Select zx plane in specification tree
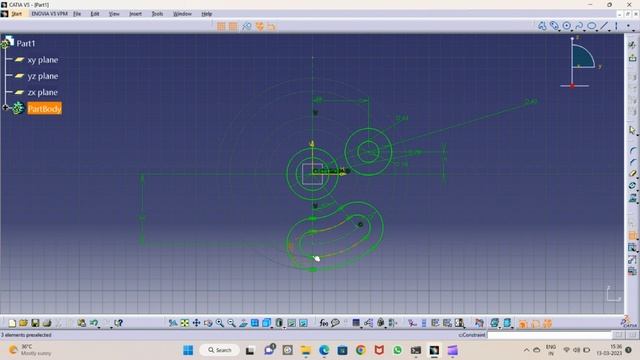Image resolution: width=640 pixels, height=360 pixels. pos(42,92)
